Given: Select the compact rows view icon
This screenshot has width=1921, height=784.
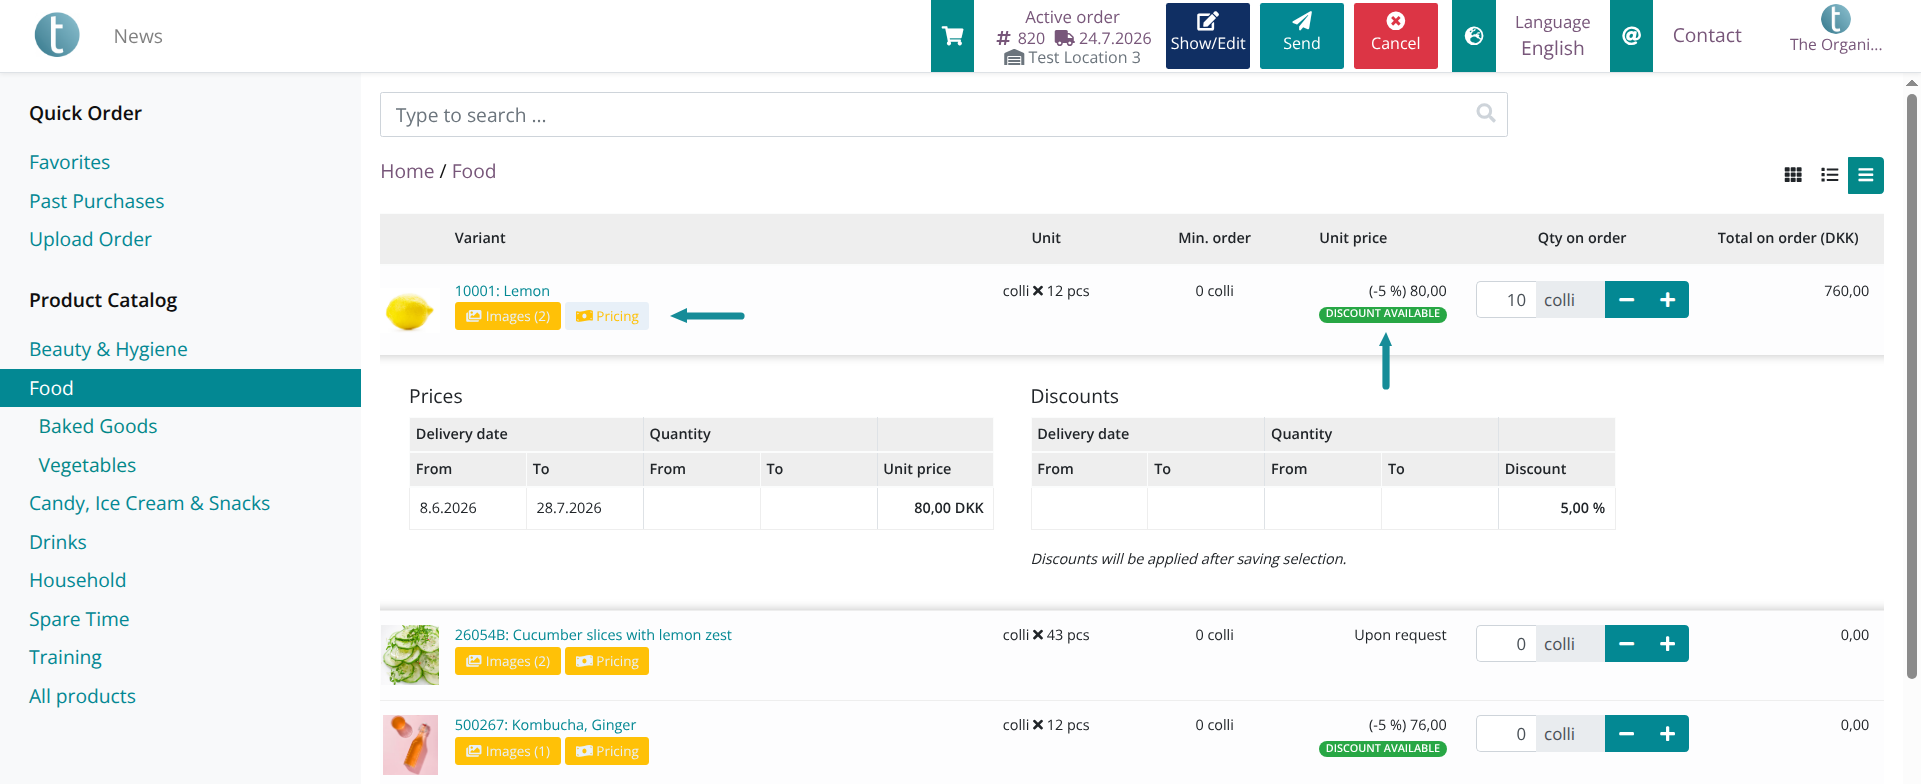Looking at the screenshot, I should 1865,175.
